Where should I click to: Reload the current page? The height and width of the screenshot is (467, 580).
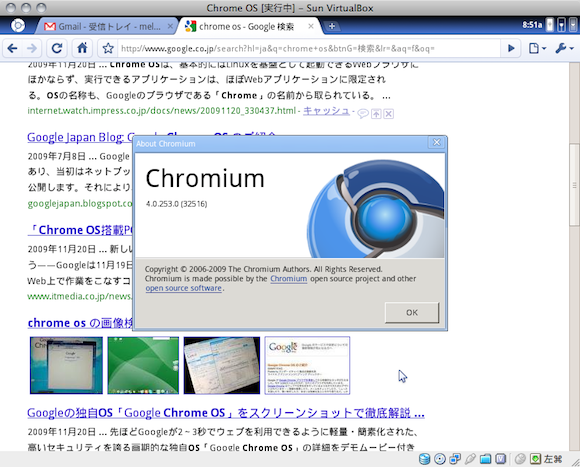point(57,48)
